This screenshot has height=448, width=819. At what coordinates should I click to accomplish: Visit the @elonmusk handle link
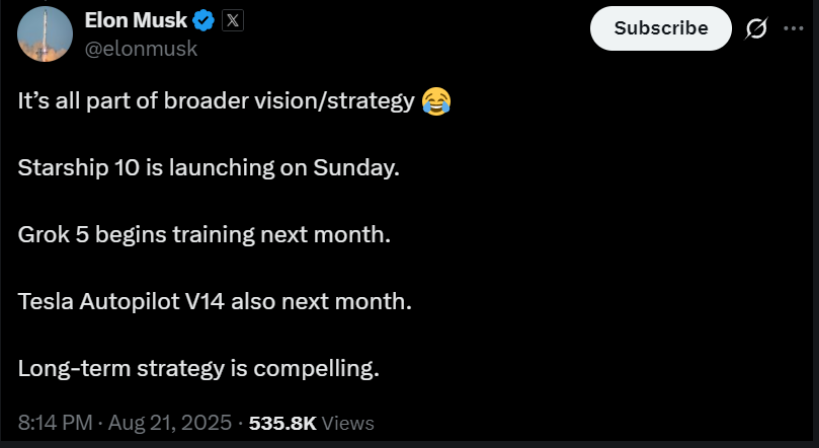pos(141,49)
